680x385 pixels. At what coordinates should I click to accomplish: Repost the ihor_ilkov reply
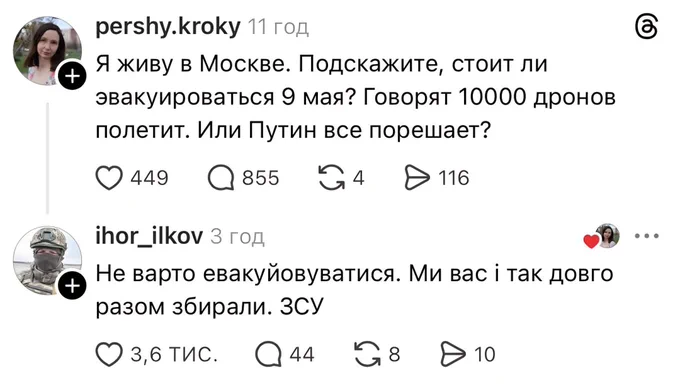coord(368,355)
